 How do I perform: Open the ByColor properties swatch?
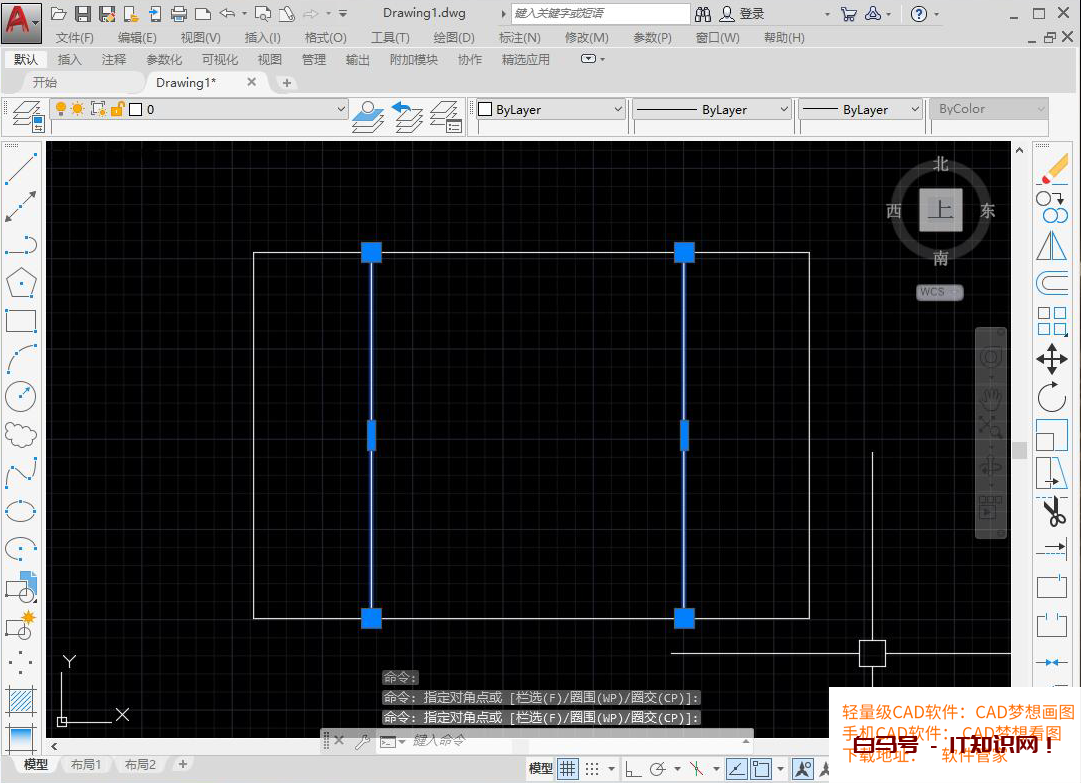click(x=988, y=108)
